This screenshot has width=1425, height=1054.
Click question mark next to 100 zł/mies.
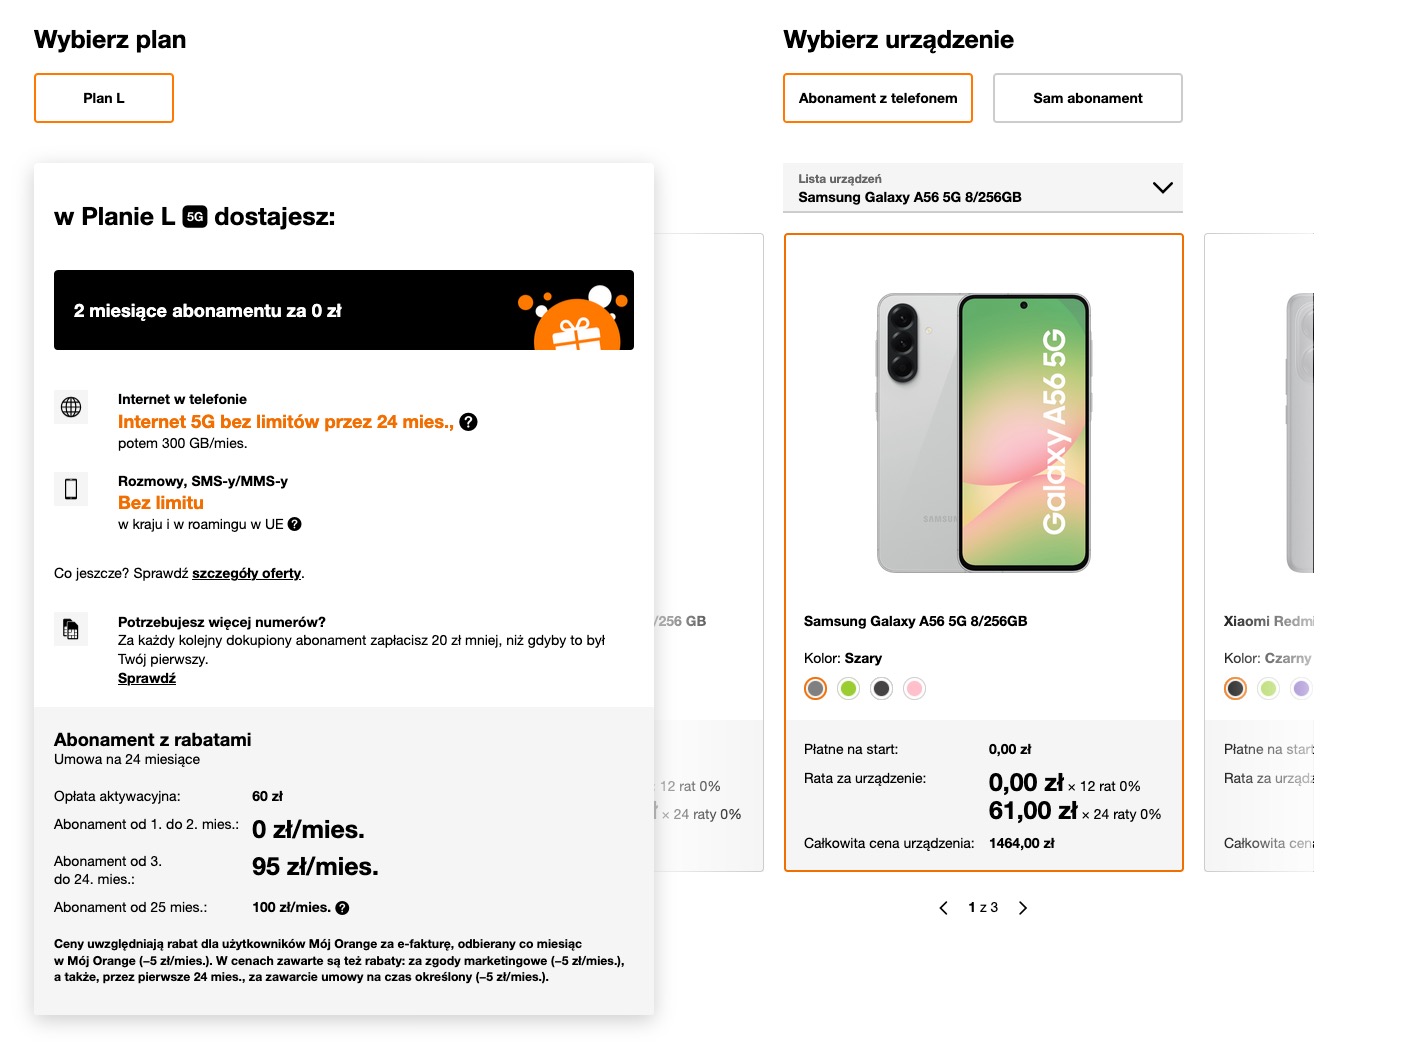(342, 908)
